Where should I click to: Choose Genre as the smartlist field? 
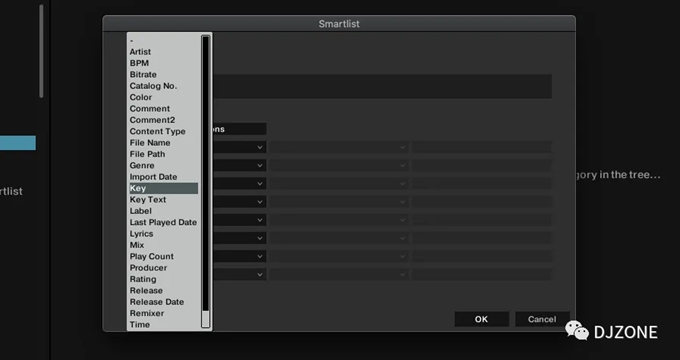coord(142,165)
